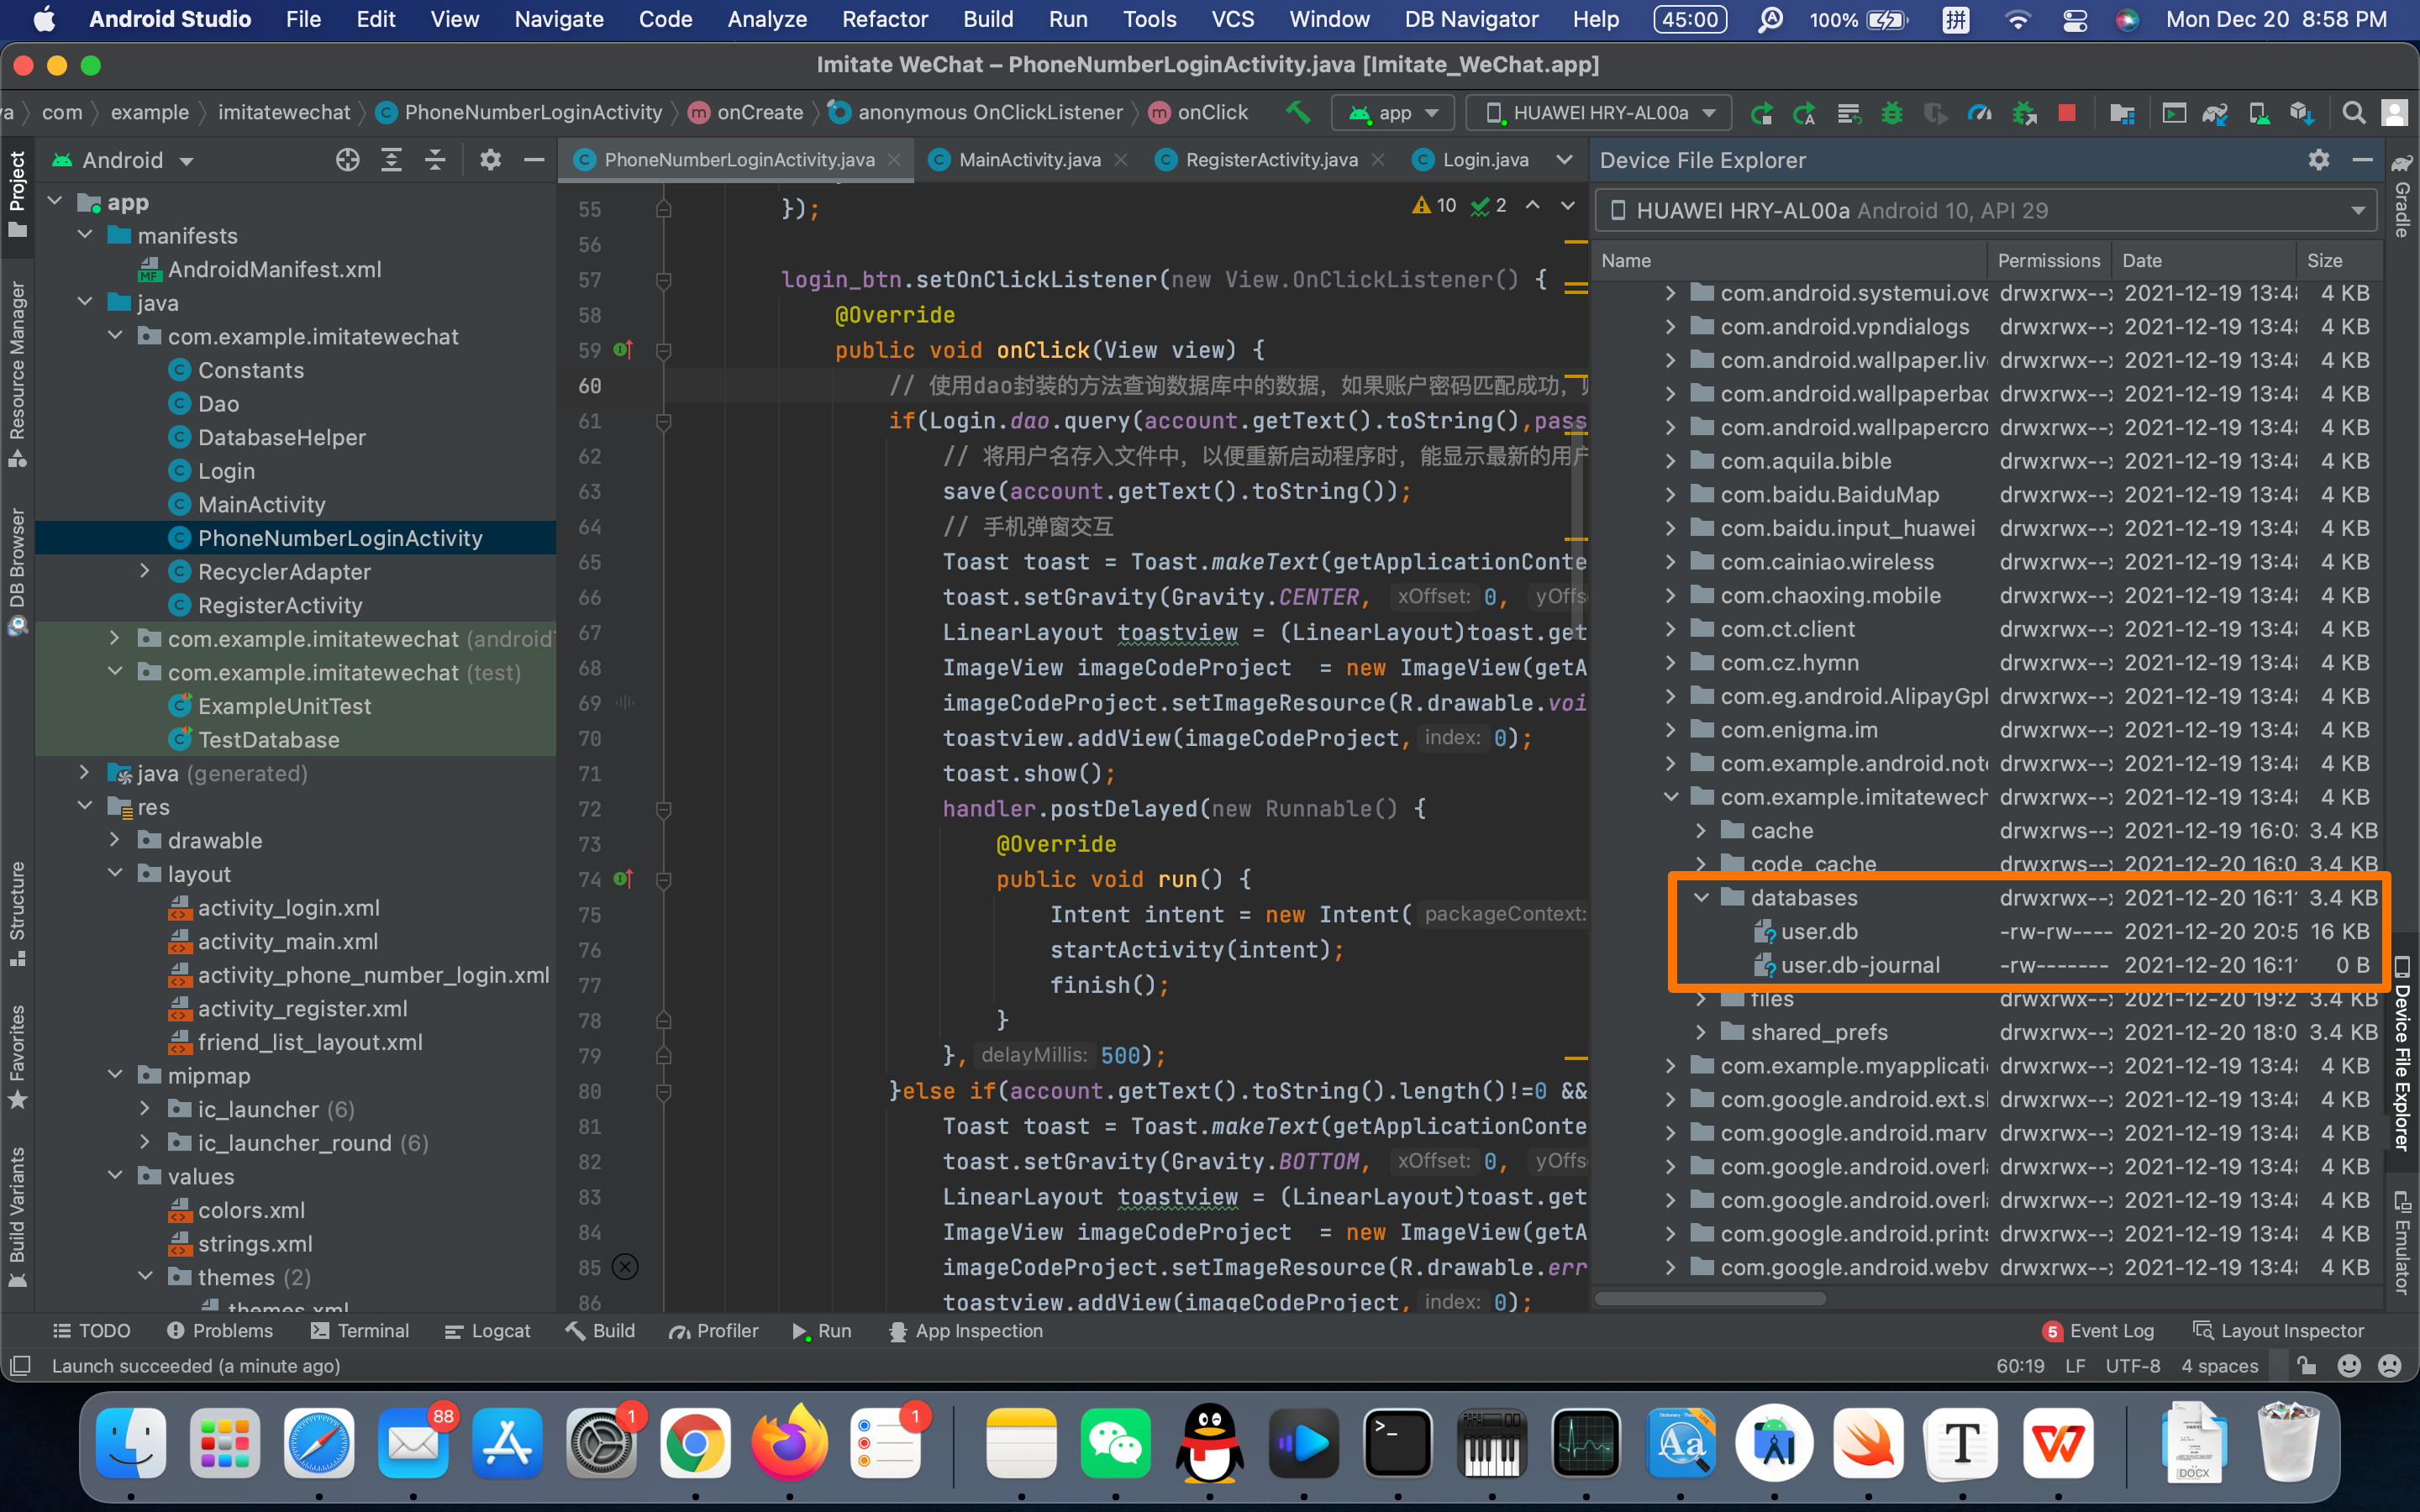Open the HUAWEI HRY-AL00a device dropdown in toolbar
The image size is (2420, 1512).
pyautogui.click(x=1600, y=113)
